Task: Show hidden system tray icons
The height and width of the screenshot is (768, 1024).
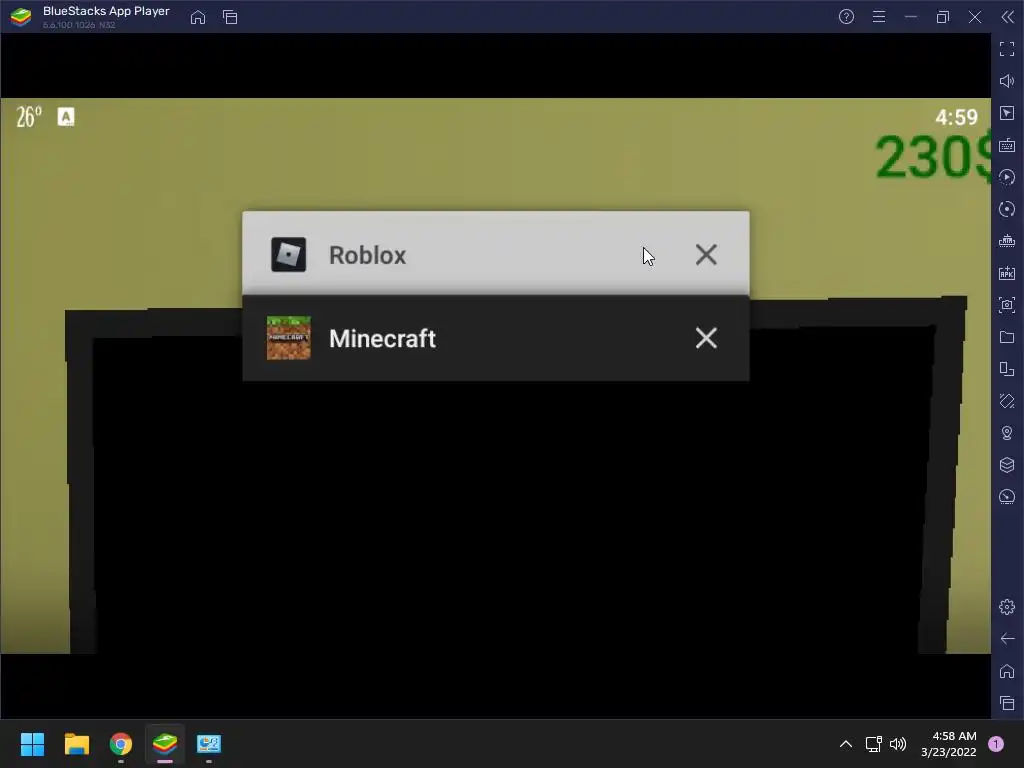Action: point(846,744)
